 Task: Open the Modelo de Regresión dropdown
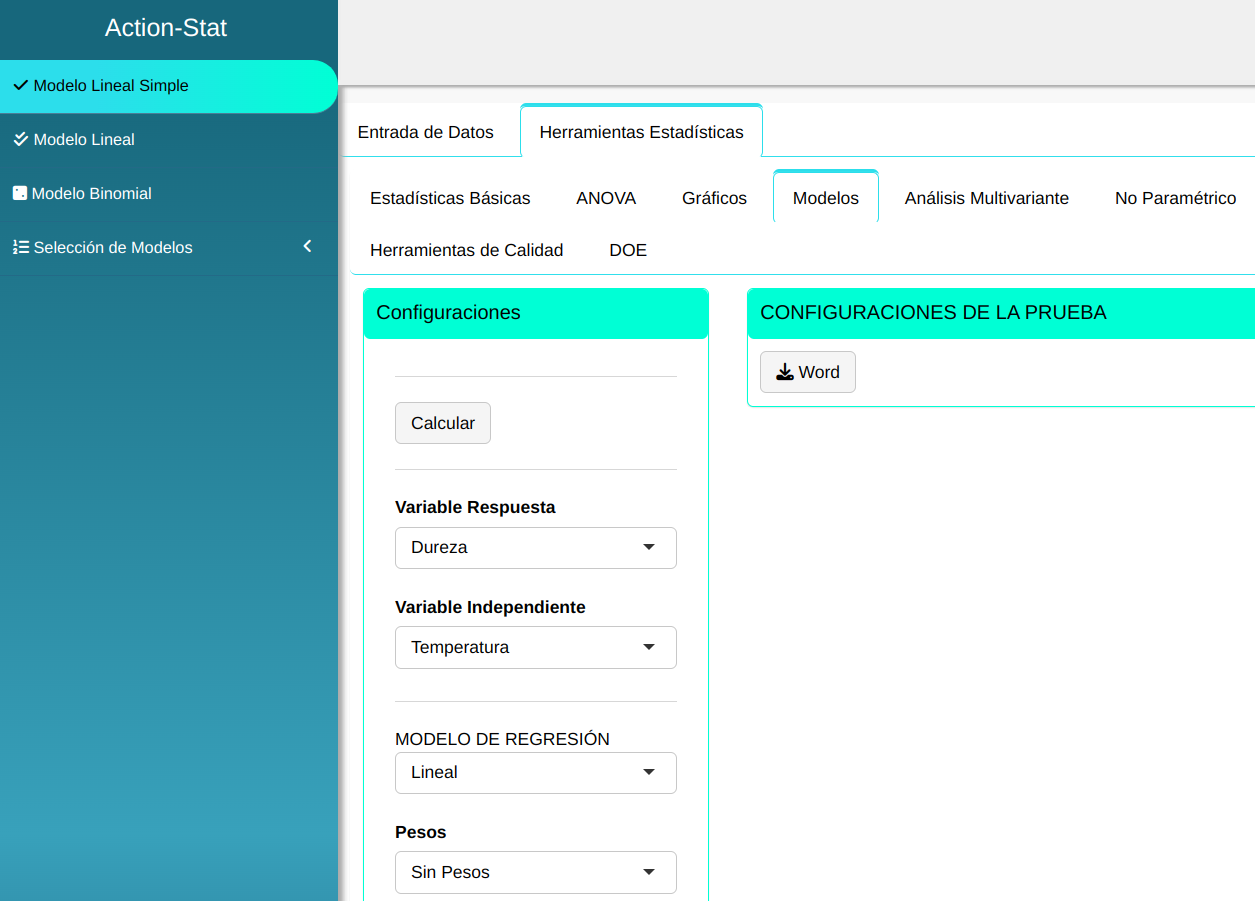pyautogui.click(x=535, y=773)
